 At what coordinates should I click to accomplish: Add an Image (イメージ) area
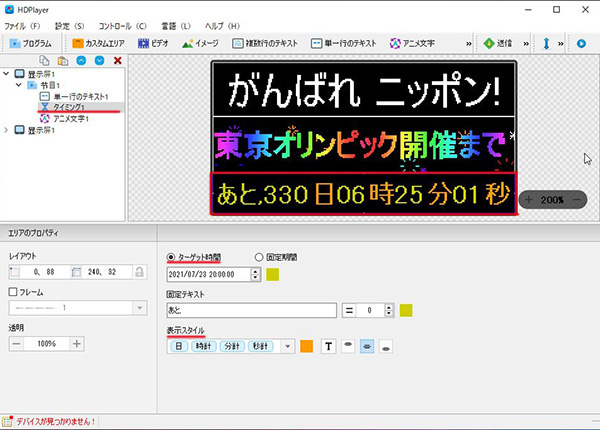[x=200, y=44]
